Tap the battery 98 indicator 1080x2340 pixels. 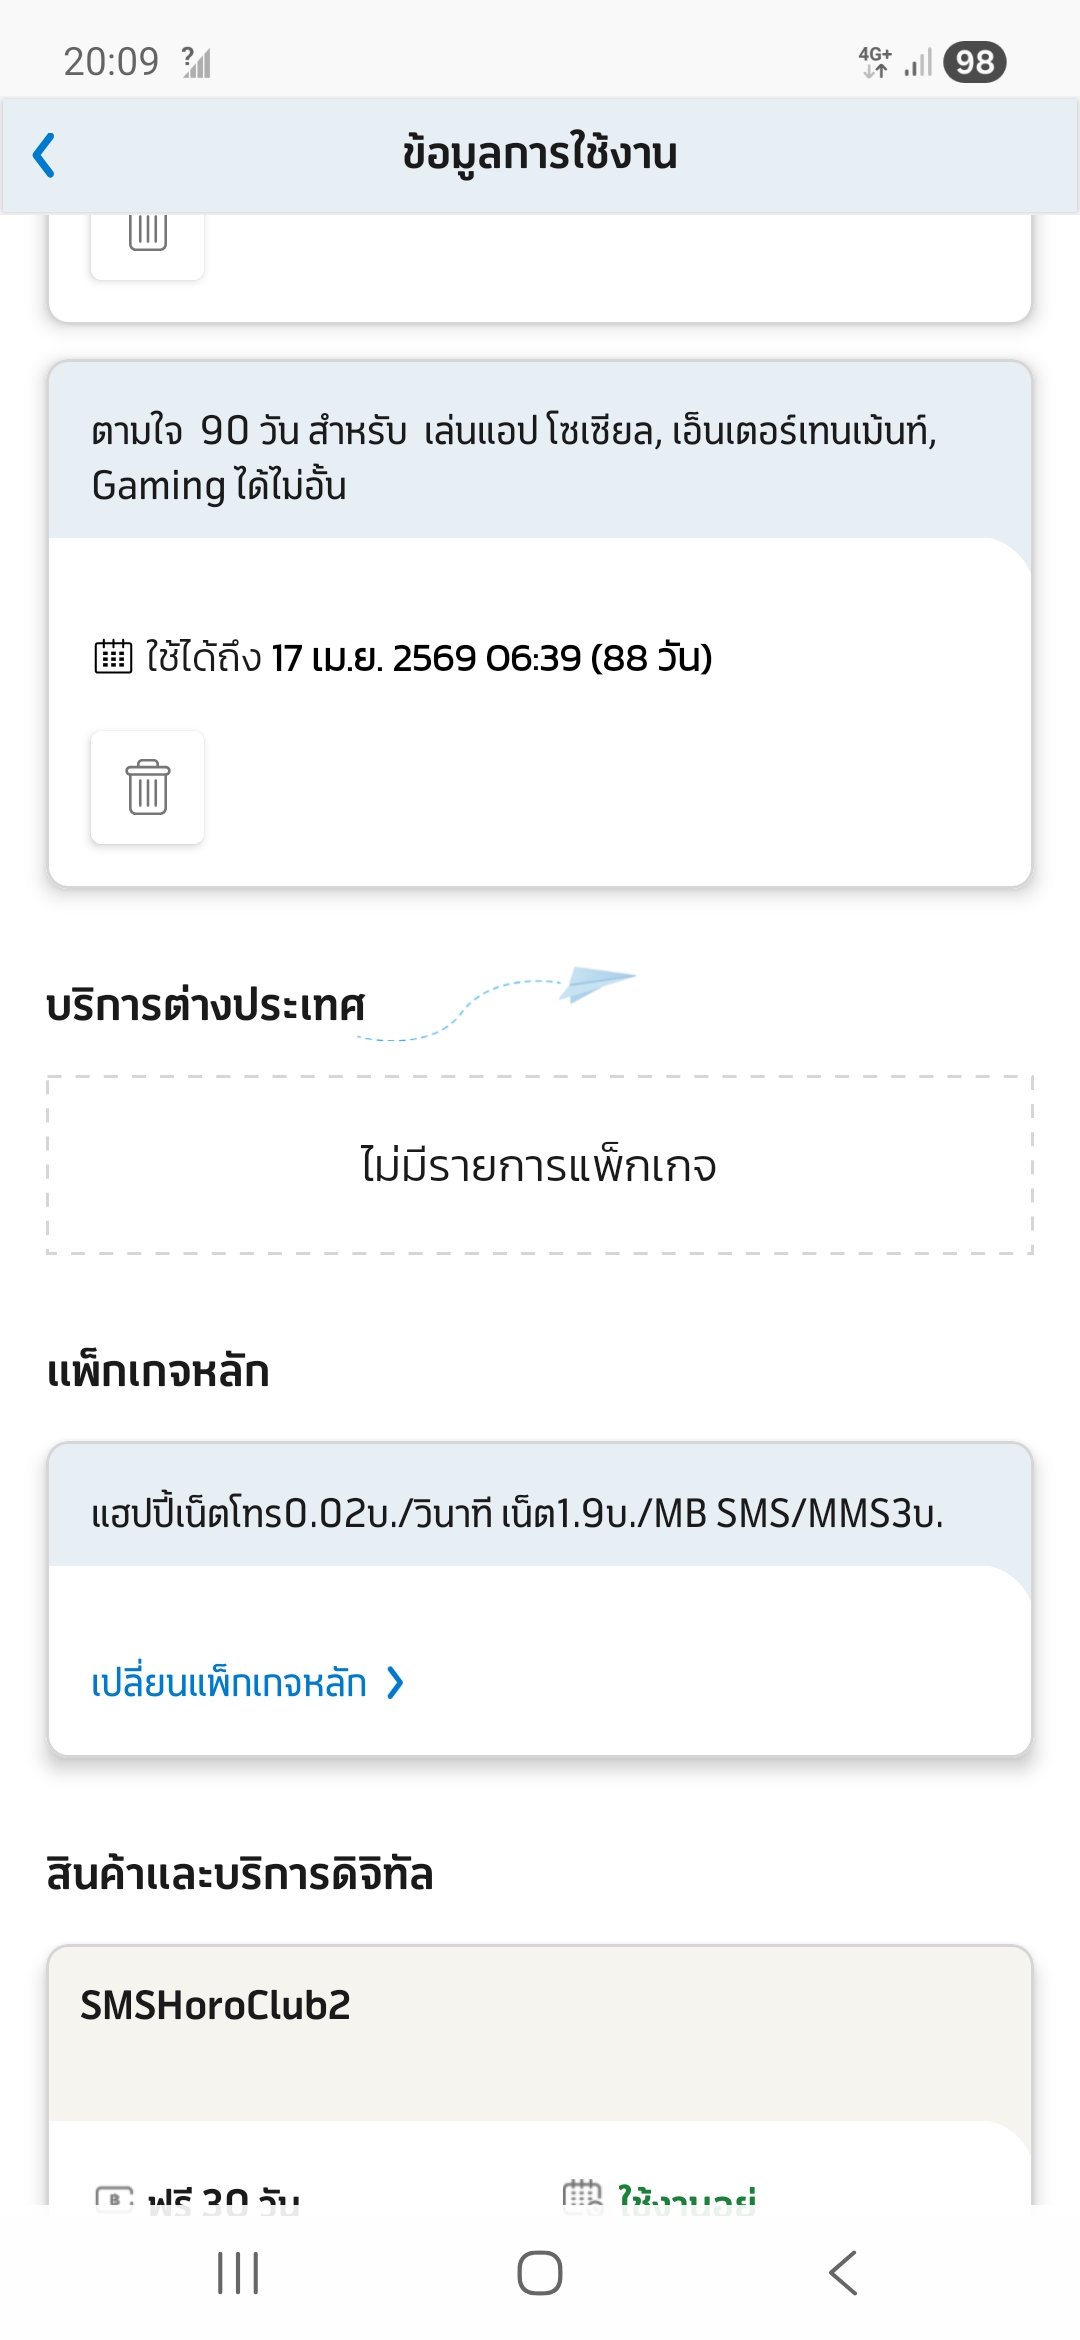pos(974,62)
